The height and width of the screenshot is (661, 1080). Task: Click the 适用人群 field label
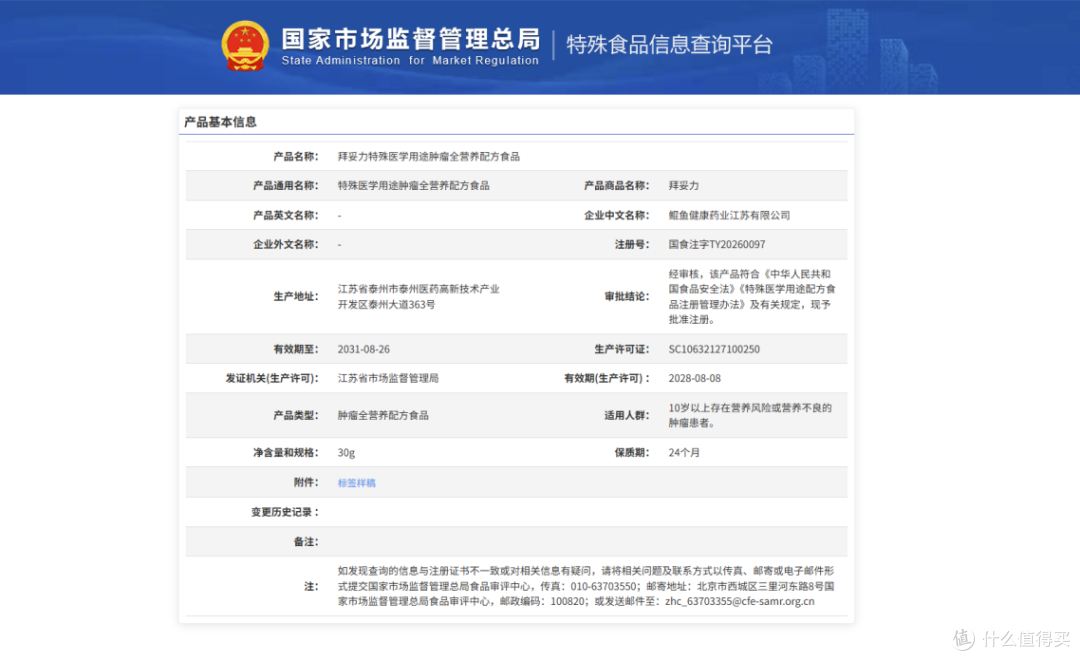tap(627, 415)
